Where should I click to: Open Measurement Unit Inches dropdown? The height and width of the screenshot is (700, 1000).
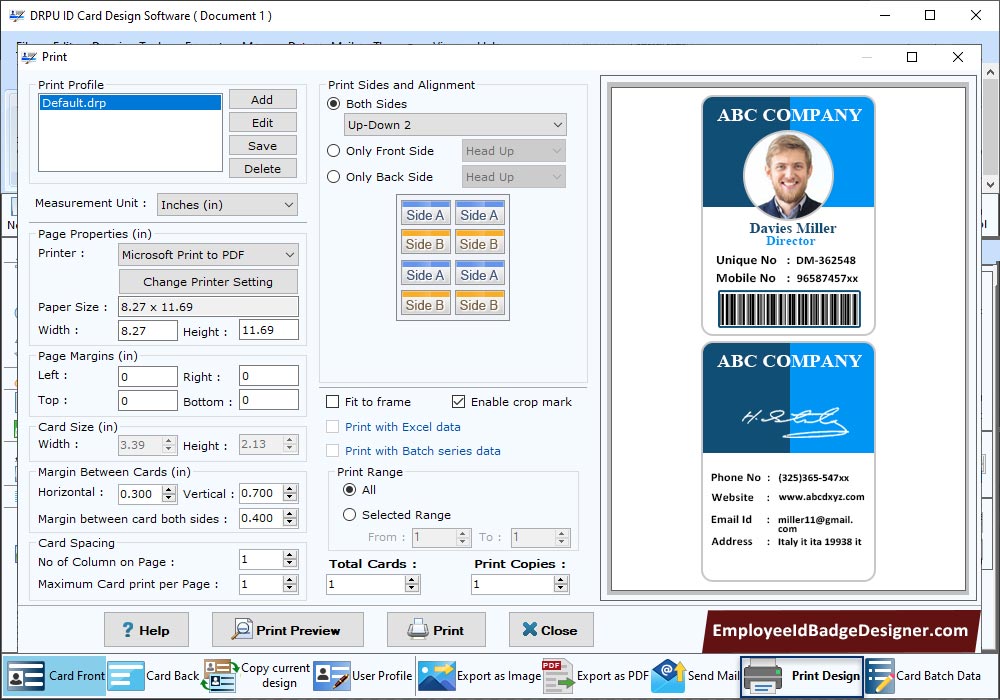tap(227, 205)
